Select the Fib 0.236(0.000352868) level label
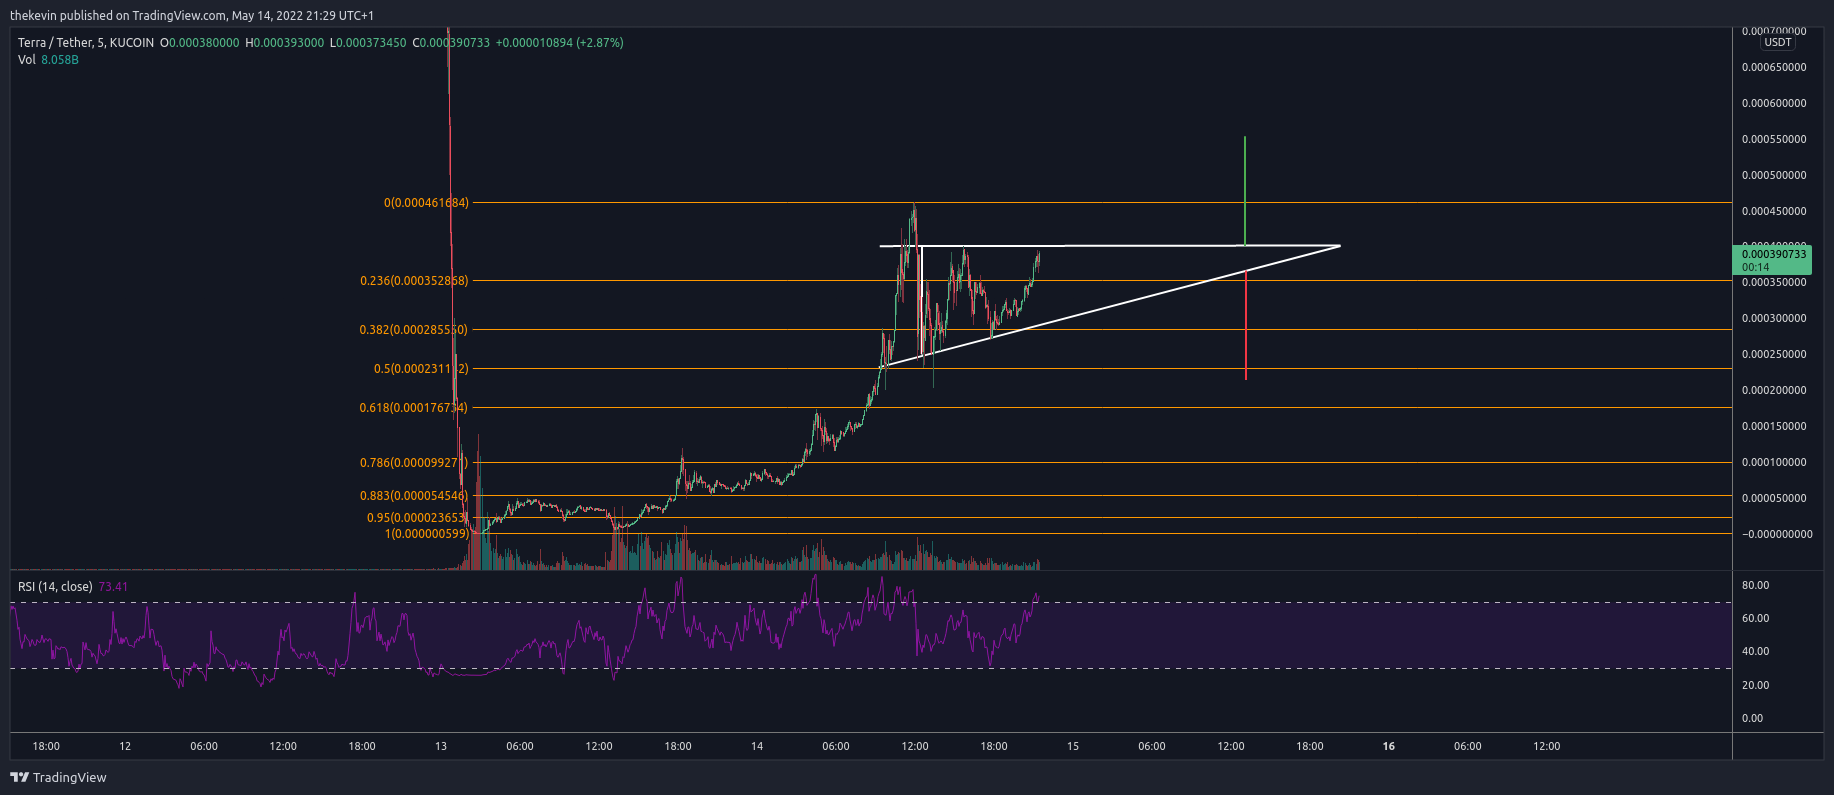The height and width of the screenshot is (795, 1834). click(x=414, y=281)
